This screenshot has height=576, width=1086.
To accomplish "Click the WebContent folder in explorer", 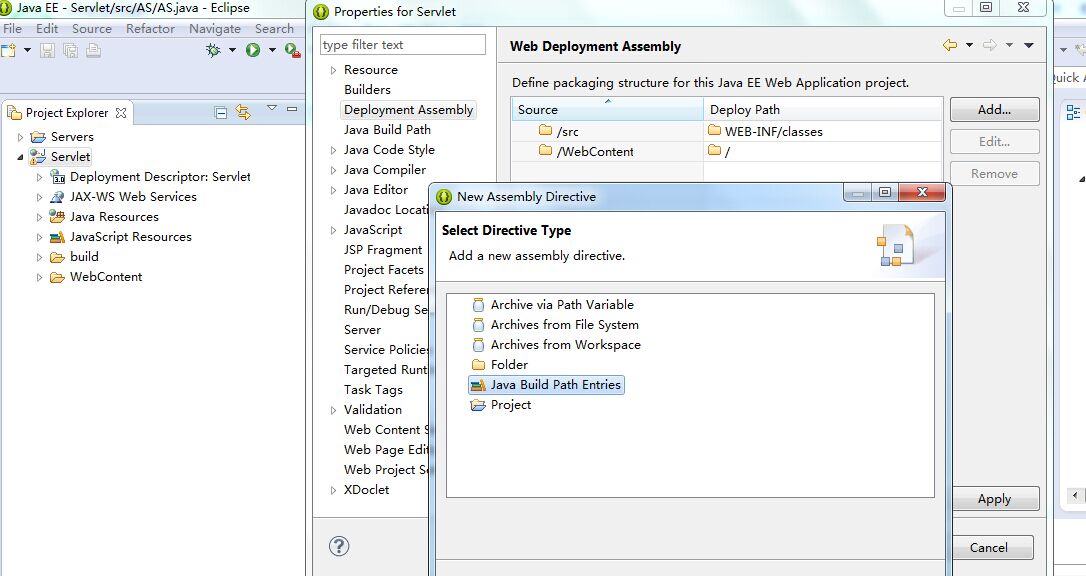I will click(106, 277).
